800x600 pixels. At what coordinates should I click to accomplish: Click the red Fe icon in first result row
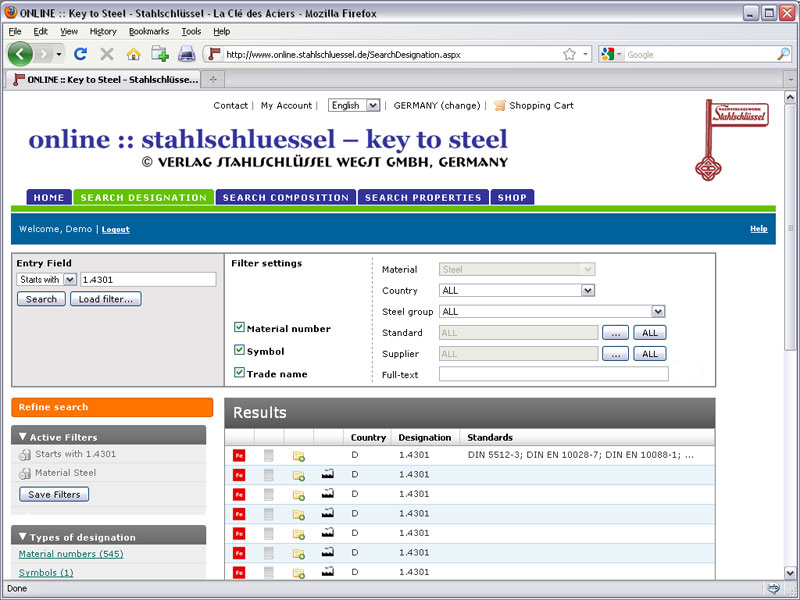click(239, 455)
